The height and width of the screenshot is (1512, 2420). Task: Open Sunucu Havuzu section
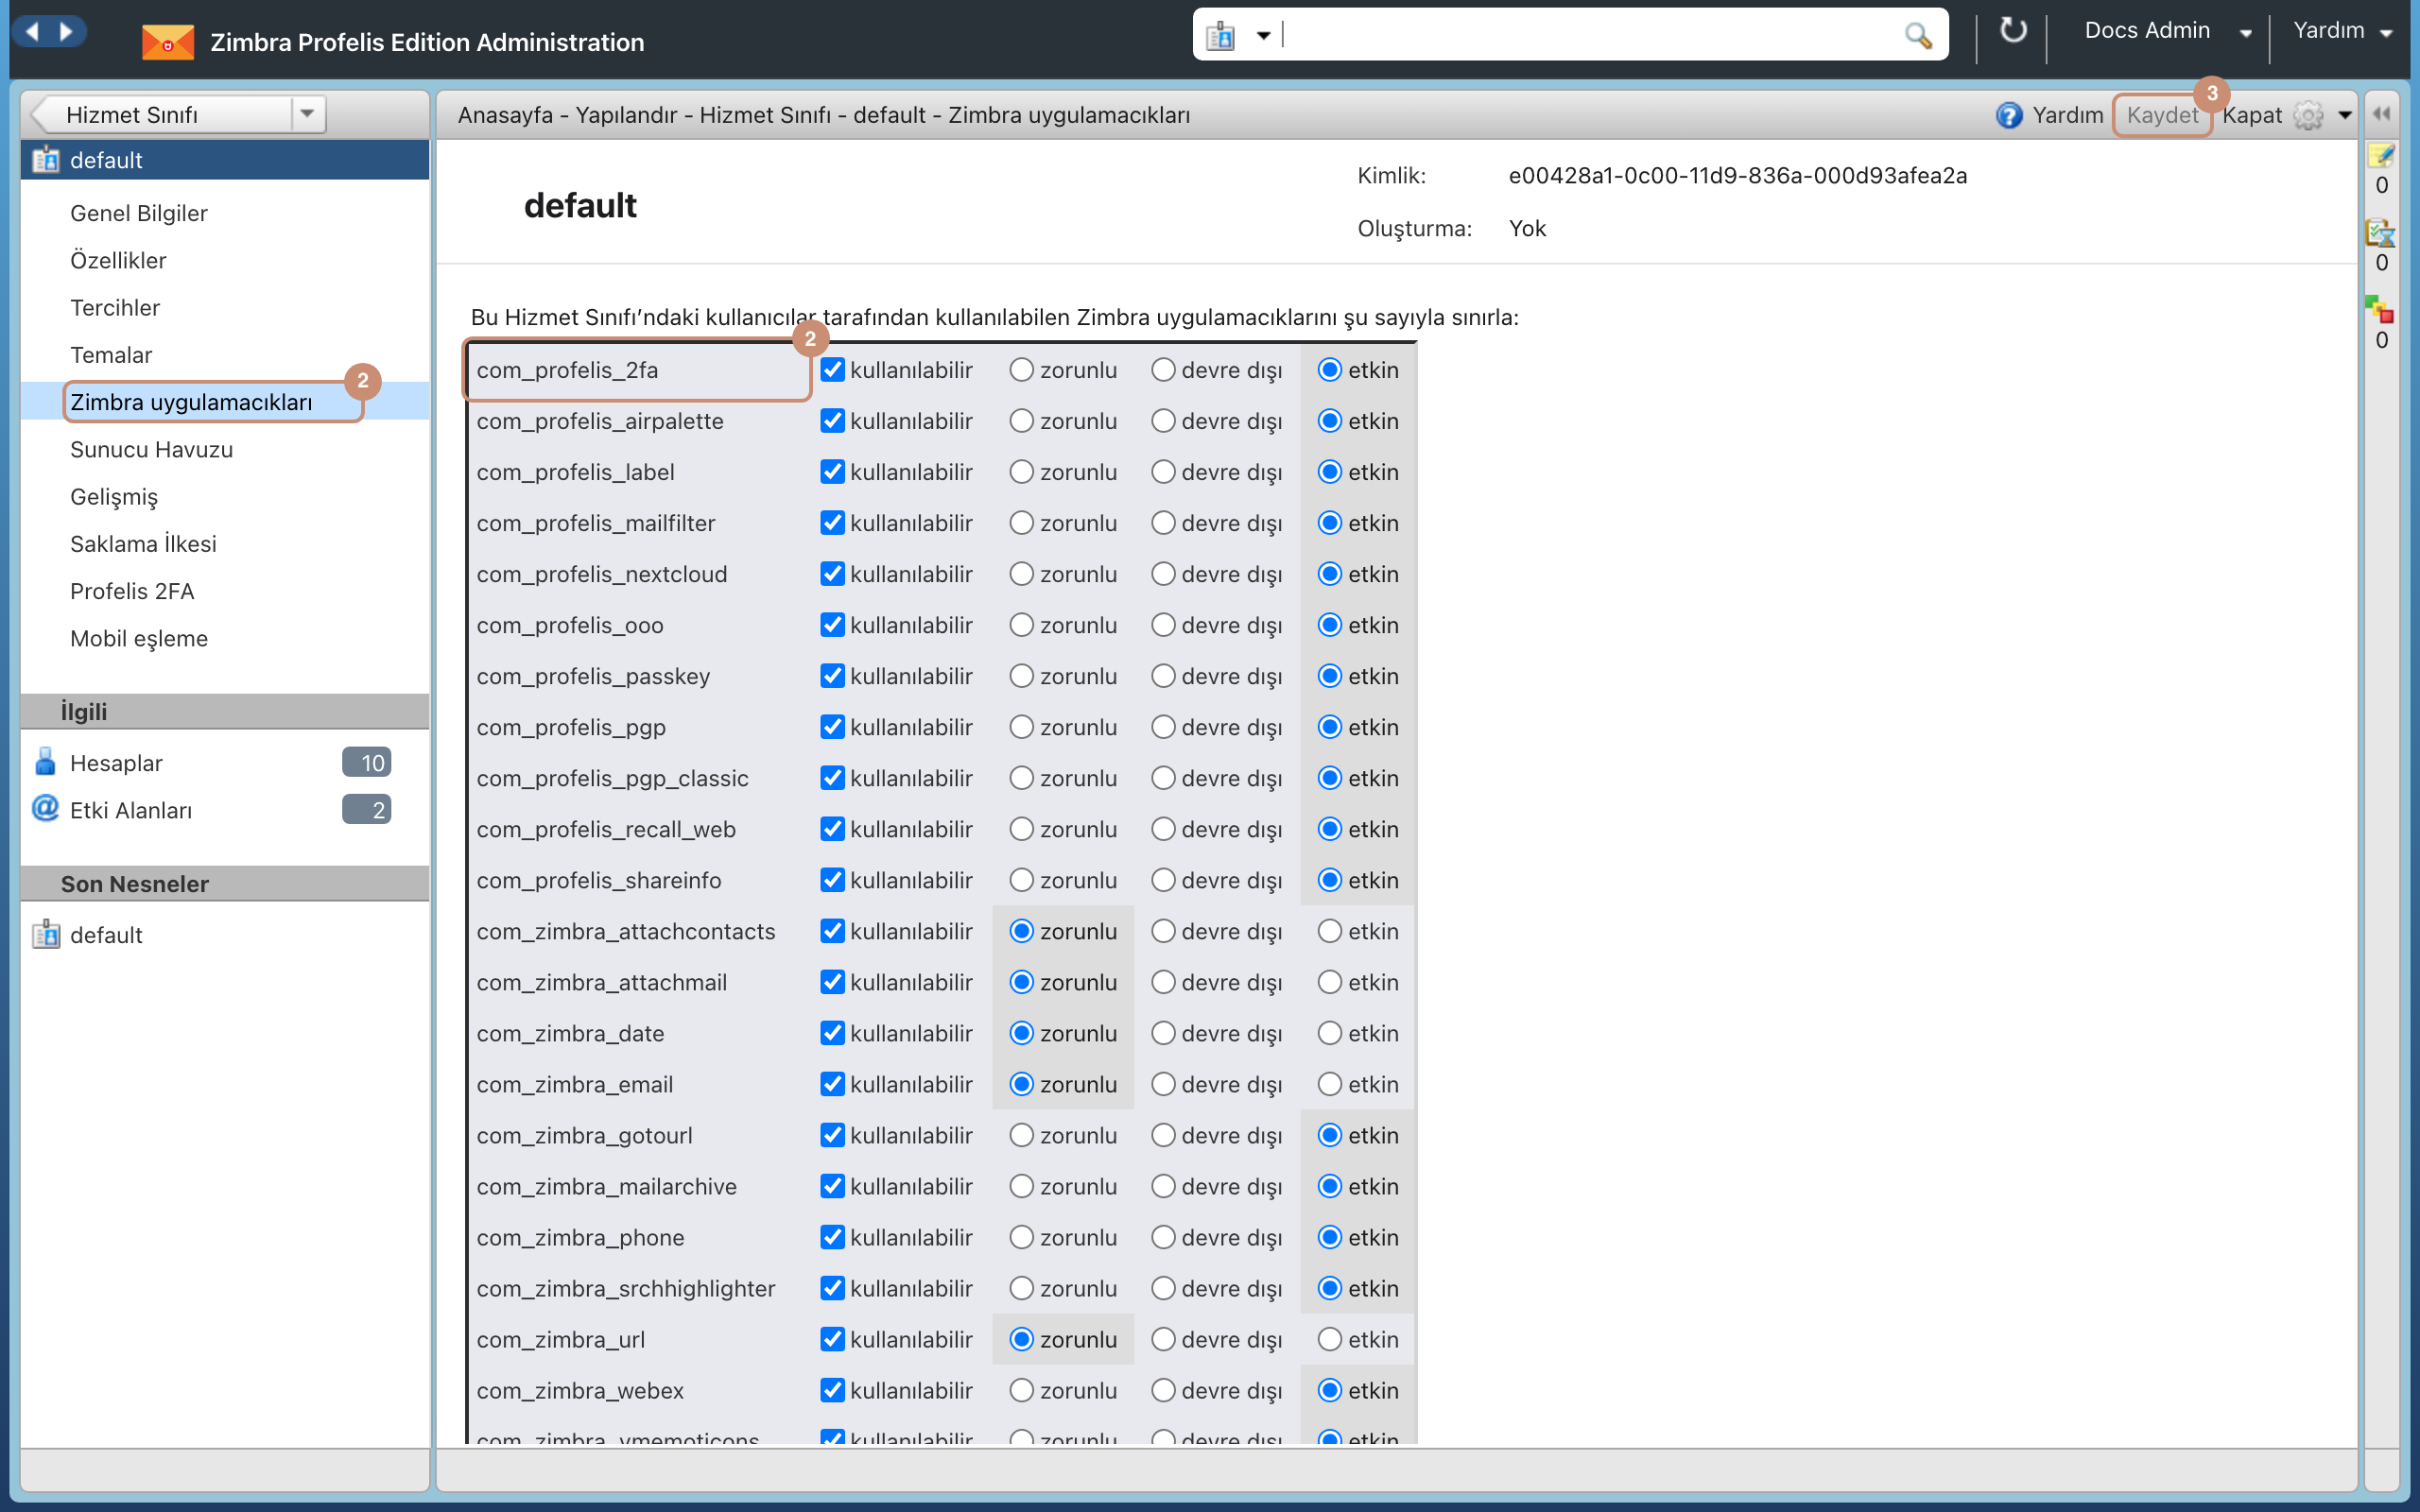pos(151,449)
